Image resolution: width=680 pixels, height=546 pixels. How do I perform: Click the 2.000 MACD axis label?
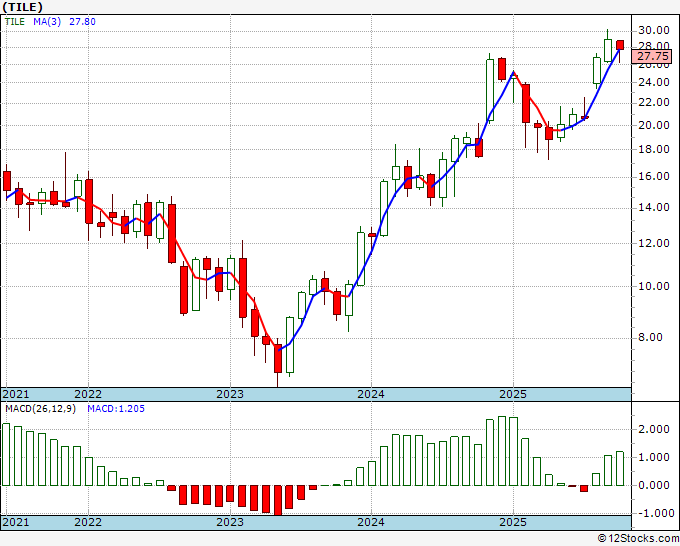tap(653, 429)
